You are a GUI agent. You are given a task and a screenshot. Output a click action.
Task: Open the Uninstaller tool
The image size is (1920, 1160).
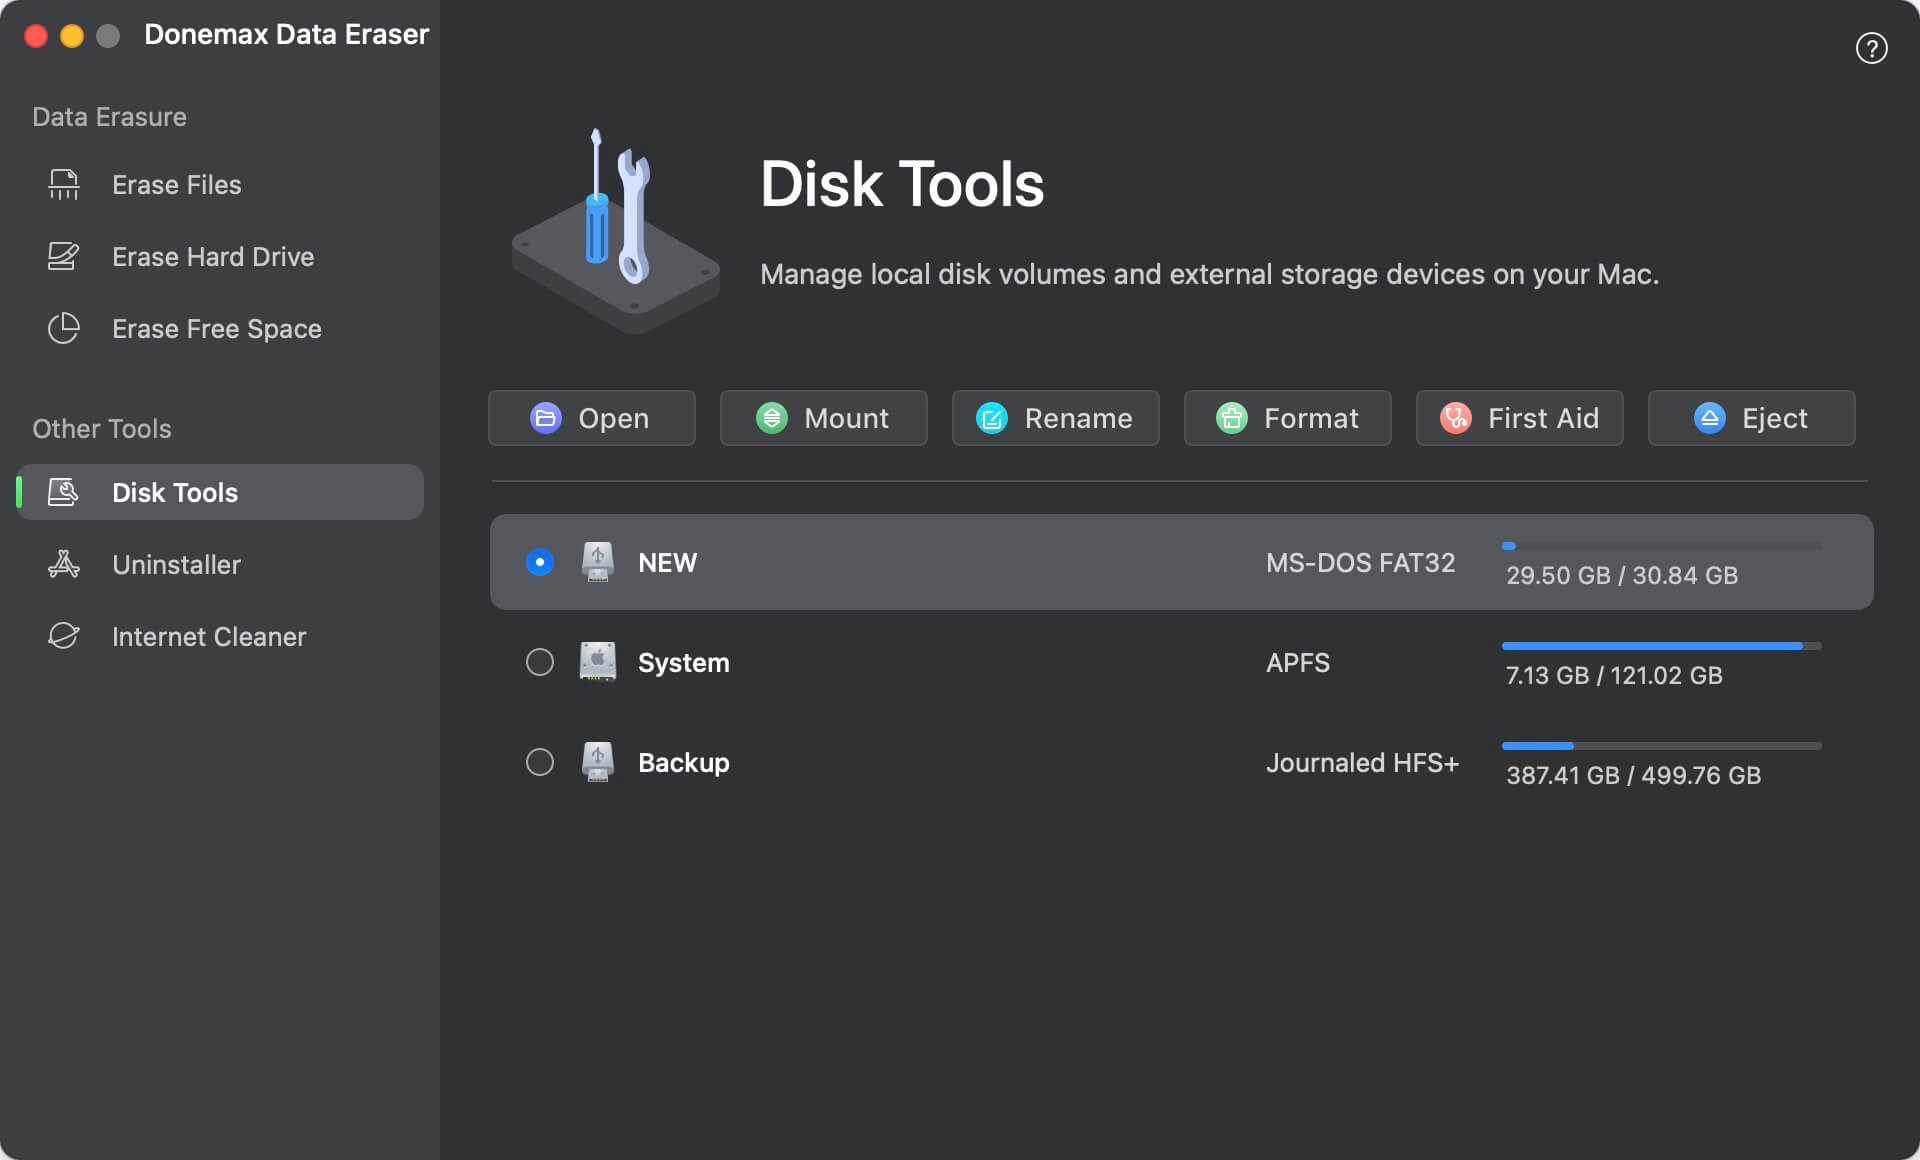pyautogui.click(x=220, y=565)
